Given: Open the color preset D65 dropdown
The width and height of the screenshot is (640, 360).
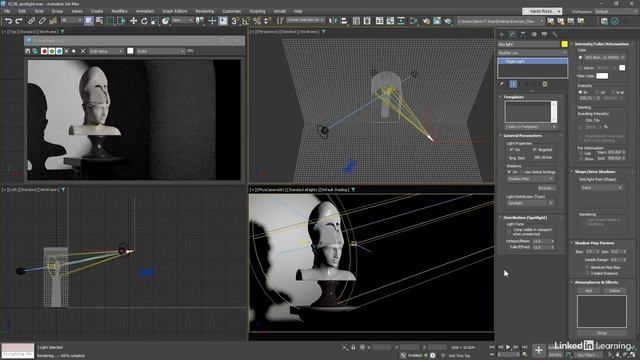Looking at the screenshot, I should click(x=604, y=58).
